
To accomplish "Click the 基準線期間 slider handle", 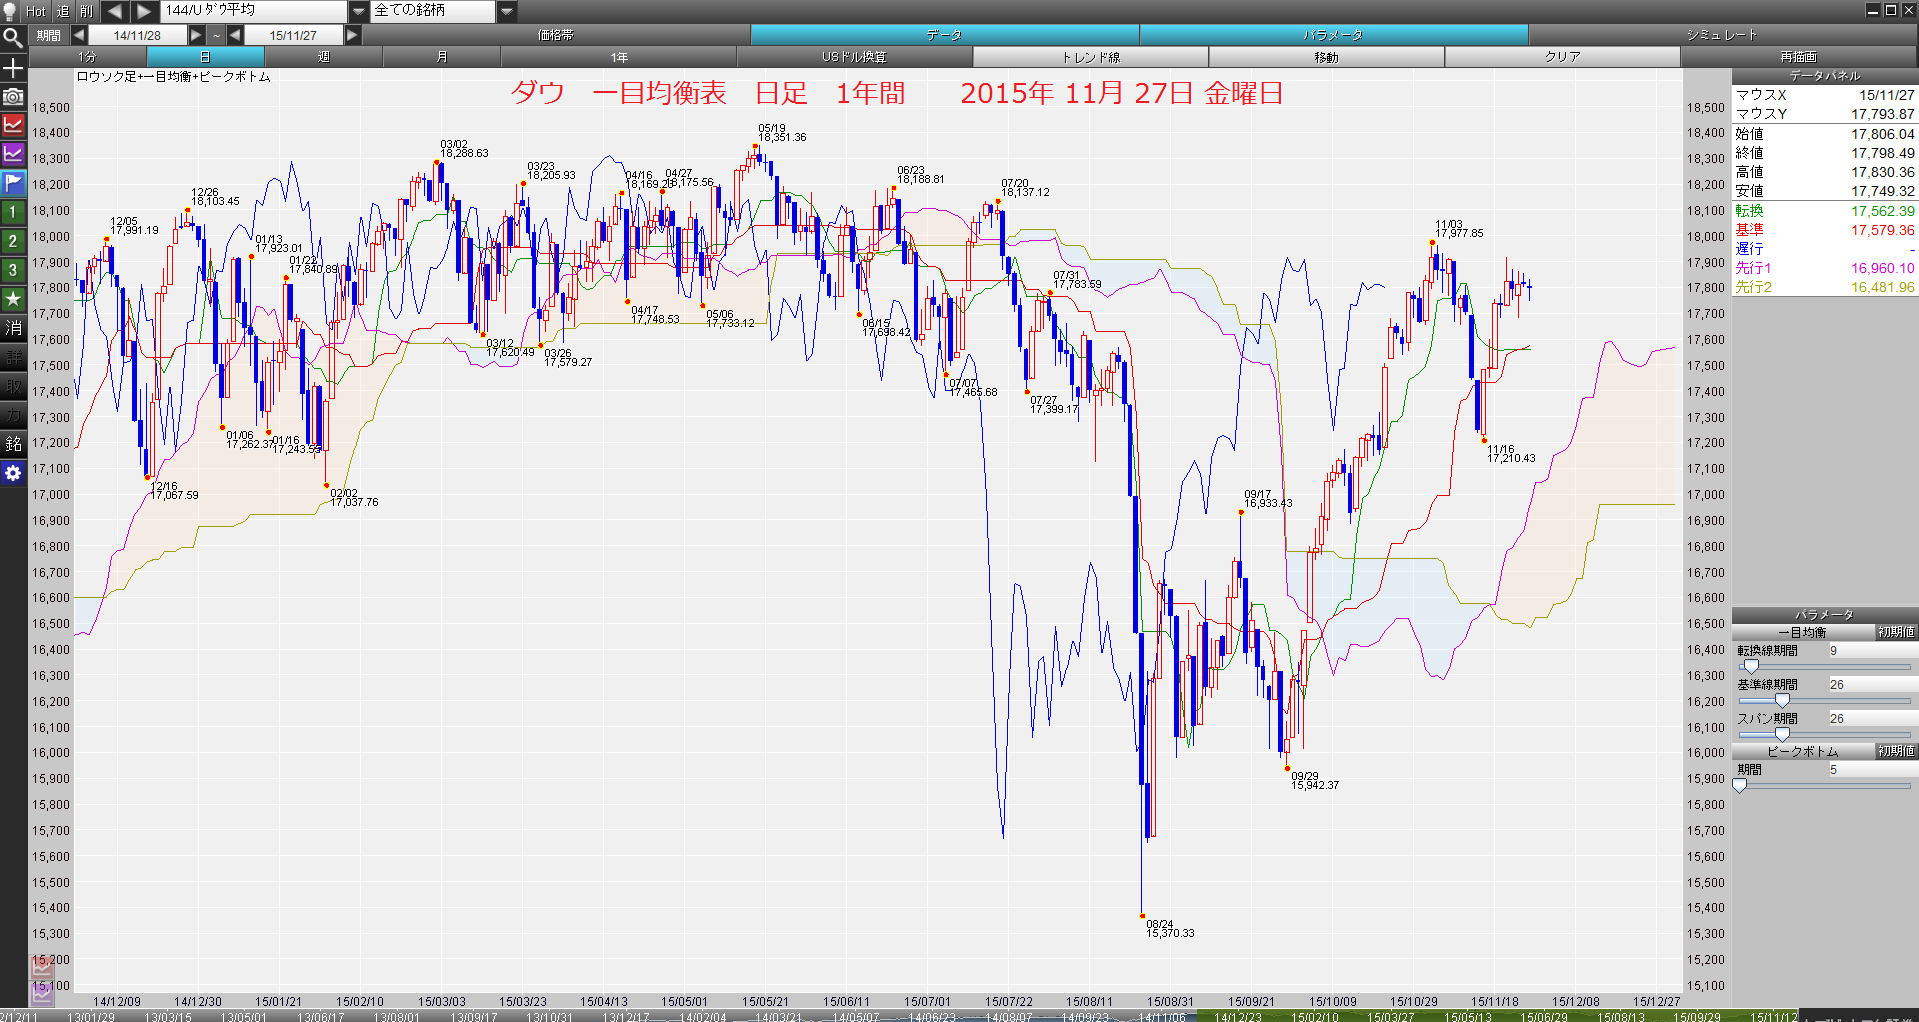I will point(1782,701).
